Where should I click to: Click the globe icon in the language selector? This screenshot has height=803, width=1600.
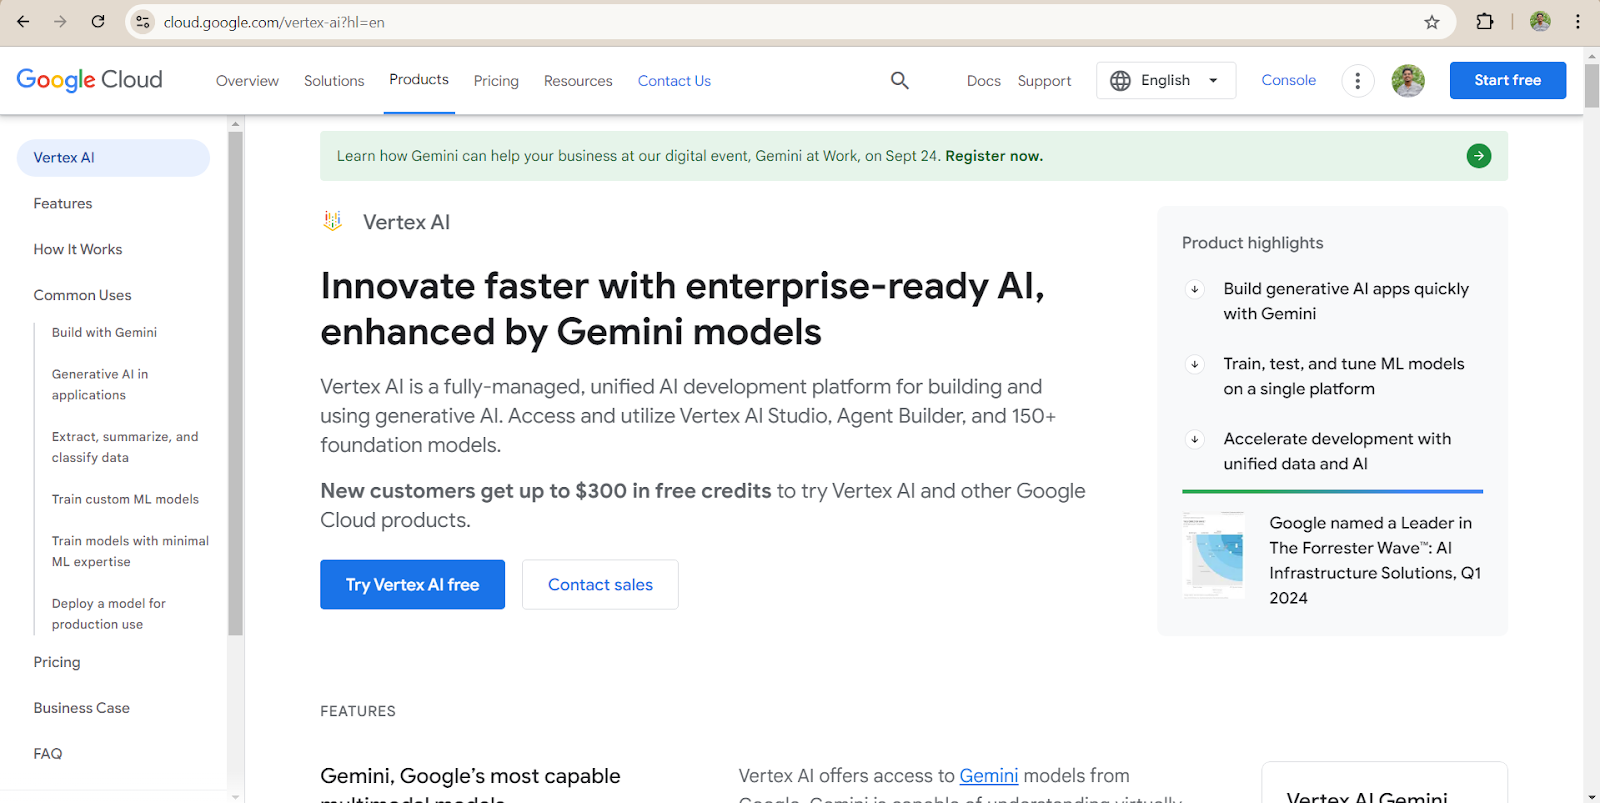click(1120, 80)
